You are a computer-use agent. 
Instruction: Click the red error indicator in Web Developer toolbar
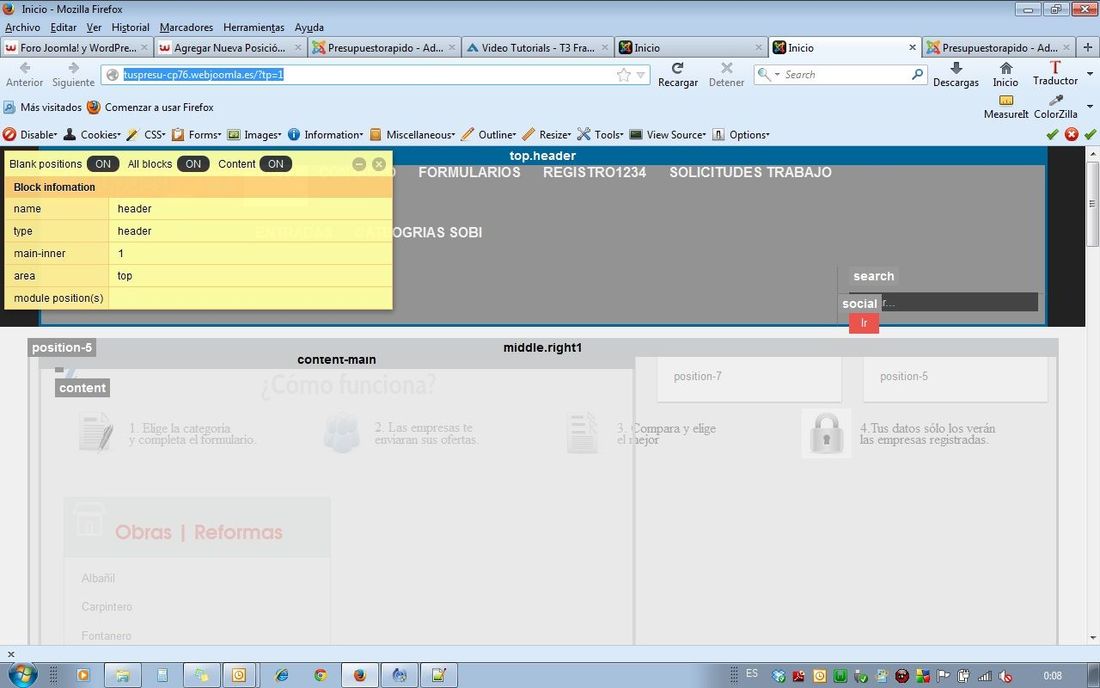[x=1071, y=134]
